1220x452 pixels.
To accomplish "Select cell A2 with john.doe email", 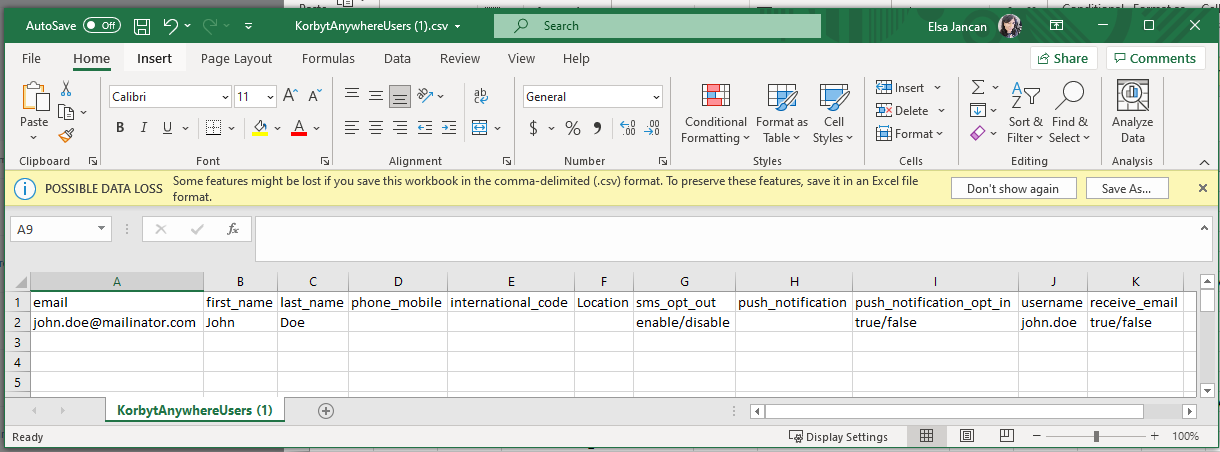I will (116, 322).
